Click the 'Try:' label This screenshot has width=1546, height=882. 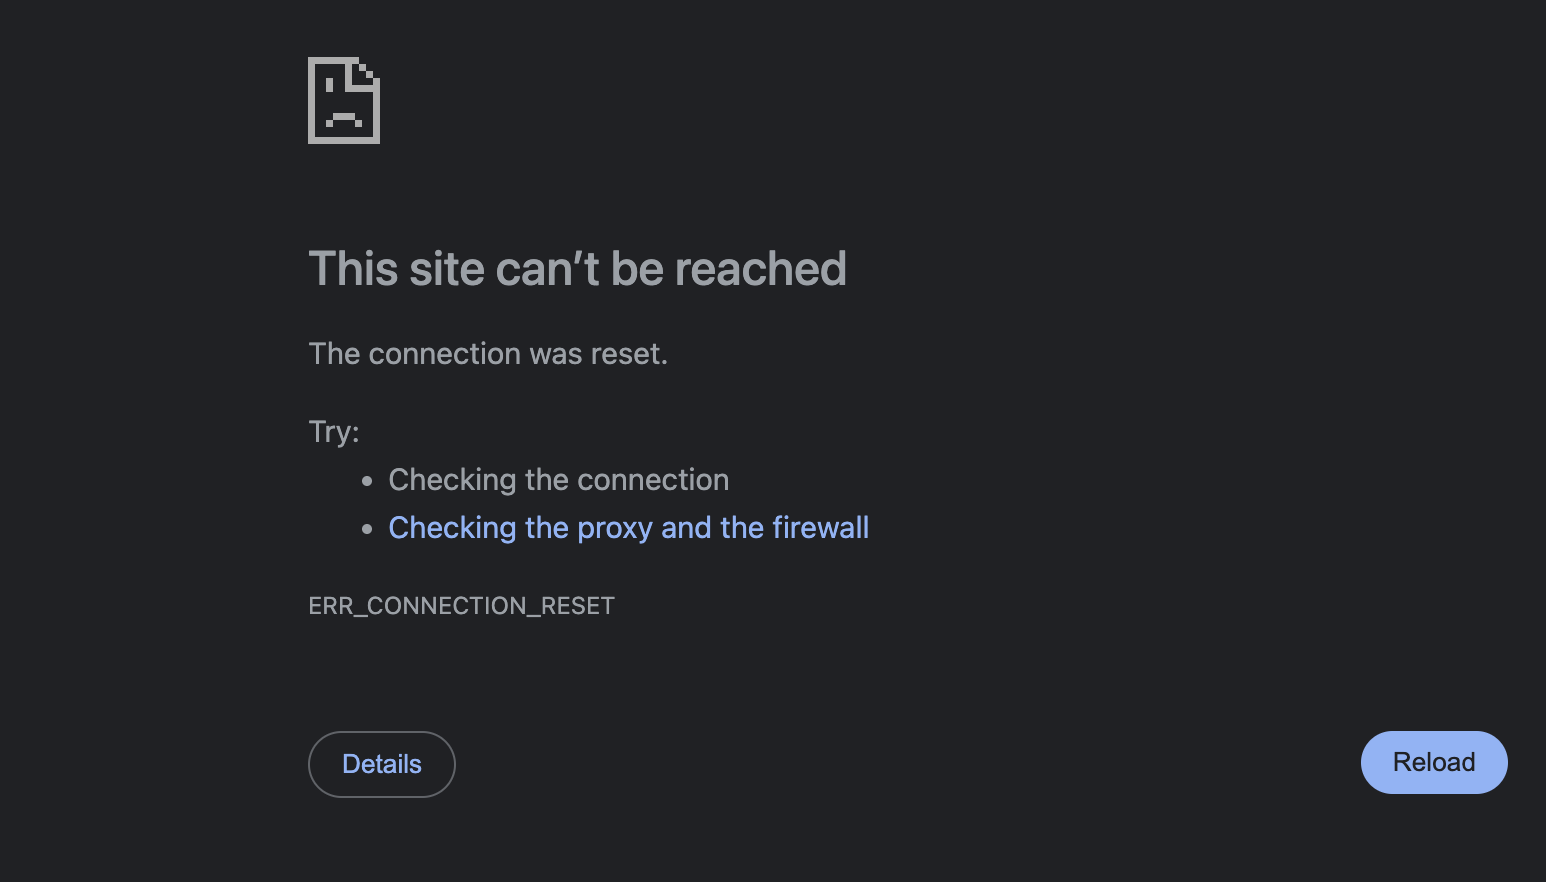click(333, 432)
